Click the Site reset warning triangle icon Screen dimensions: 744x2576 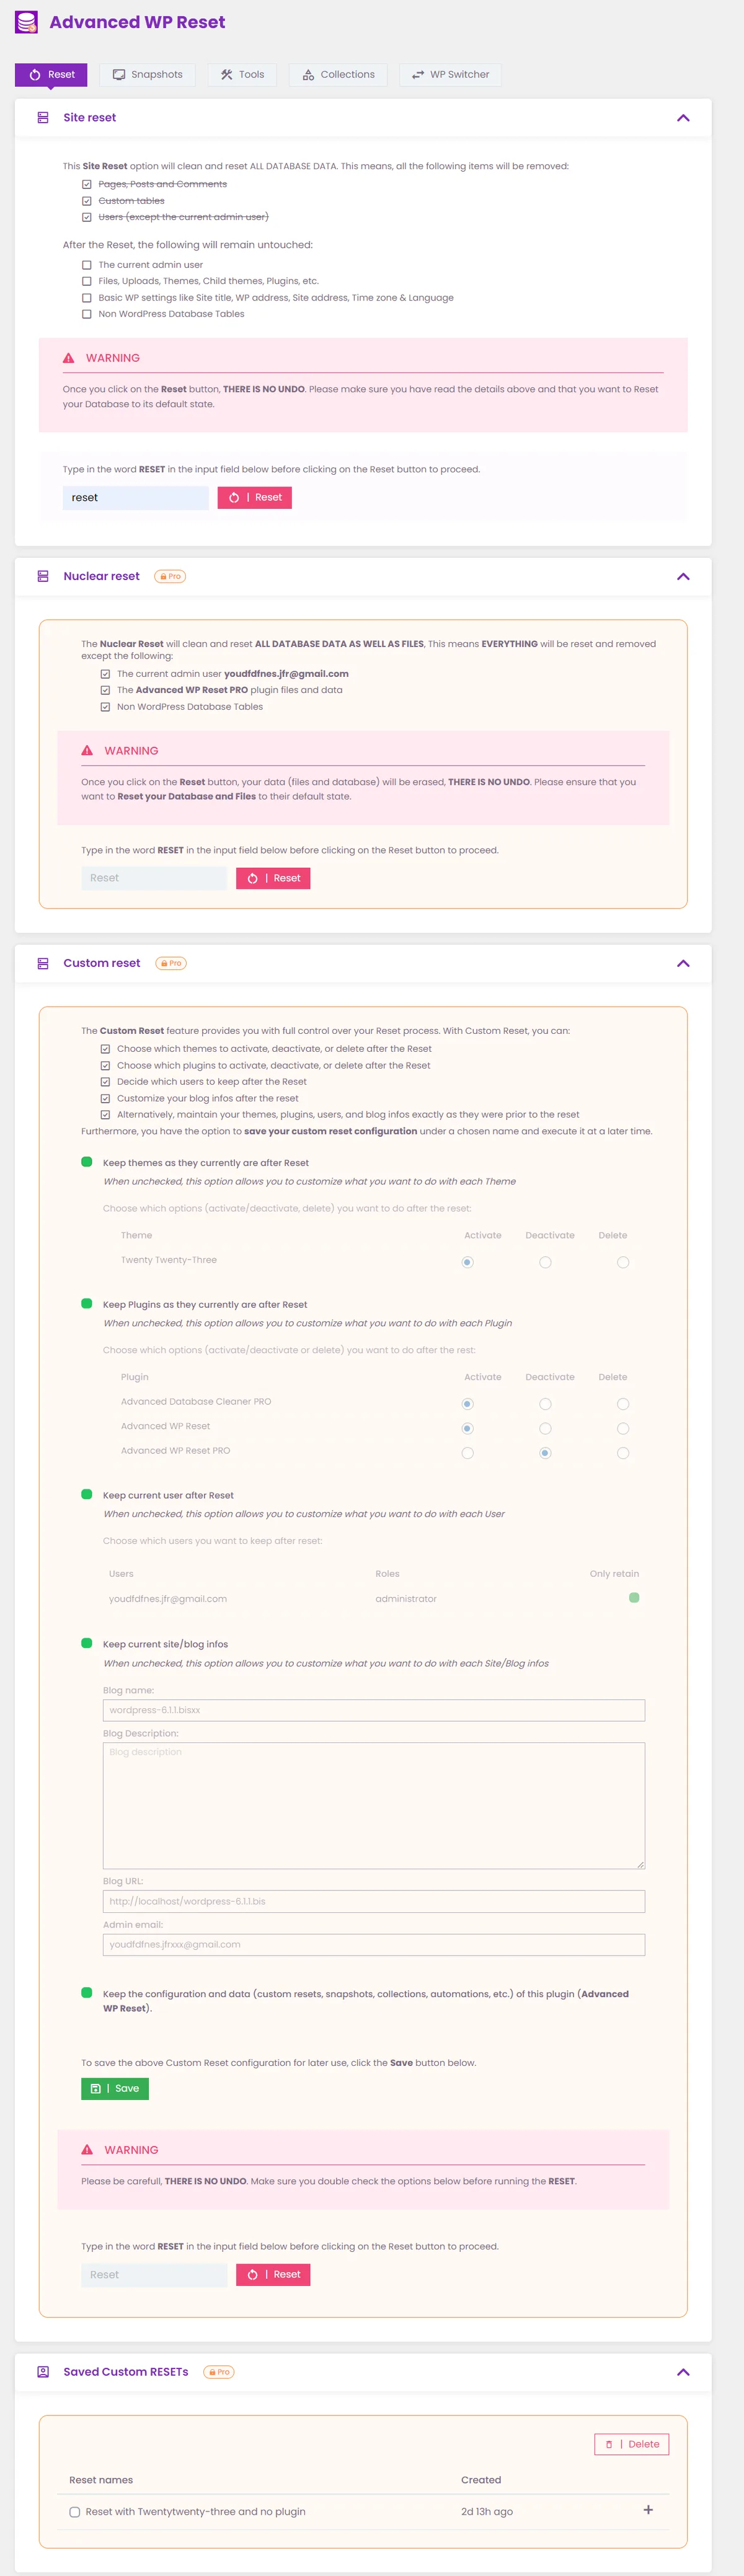pos(68,358)
